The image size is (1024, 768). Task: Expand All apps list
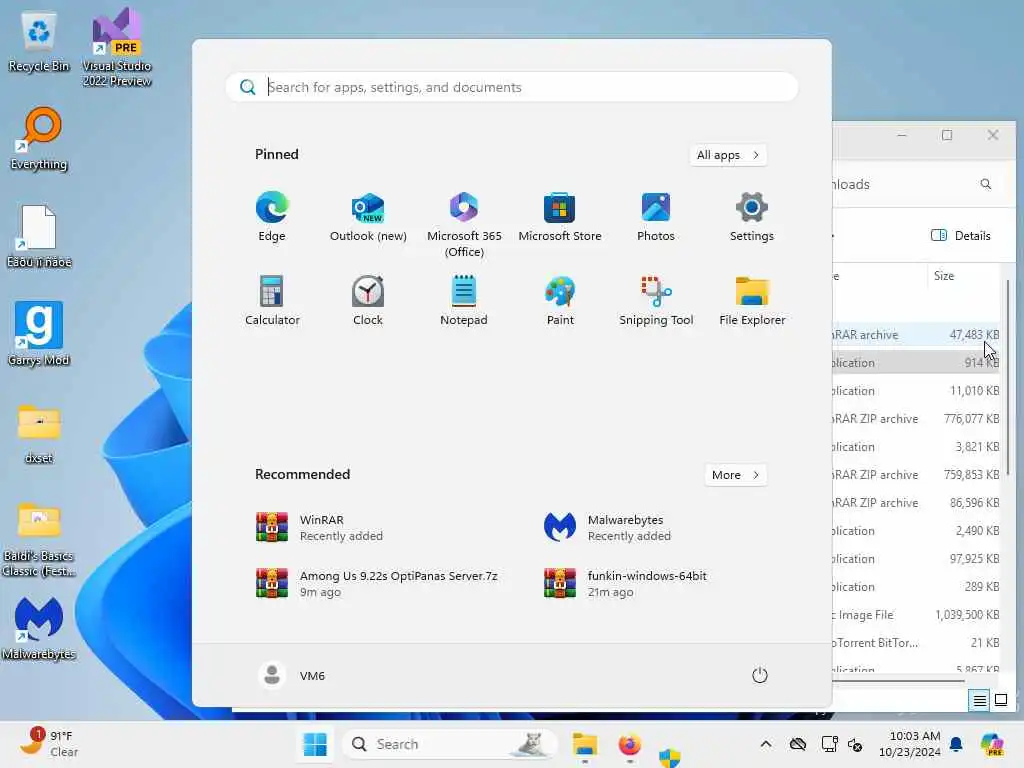point(728,155)
